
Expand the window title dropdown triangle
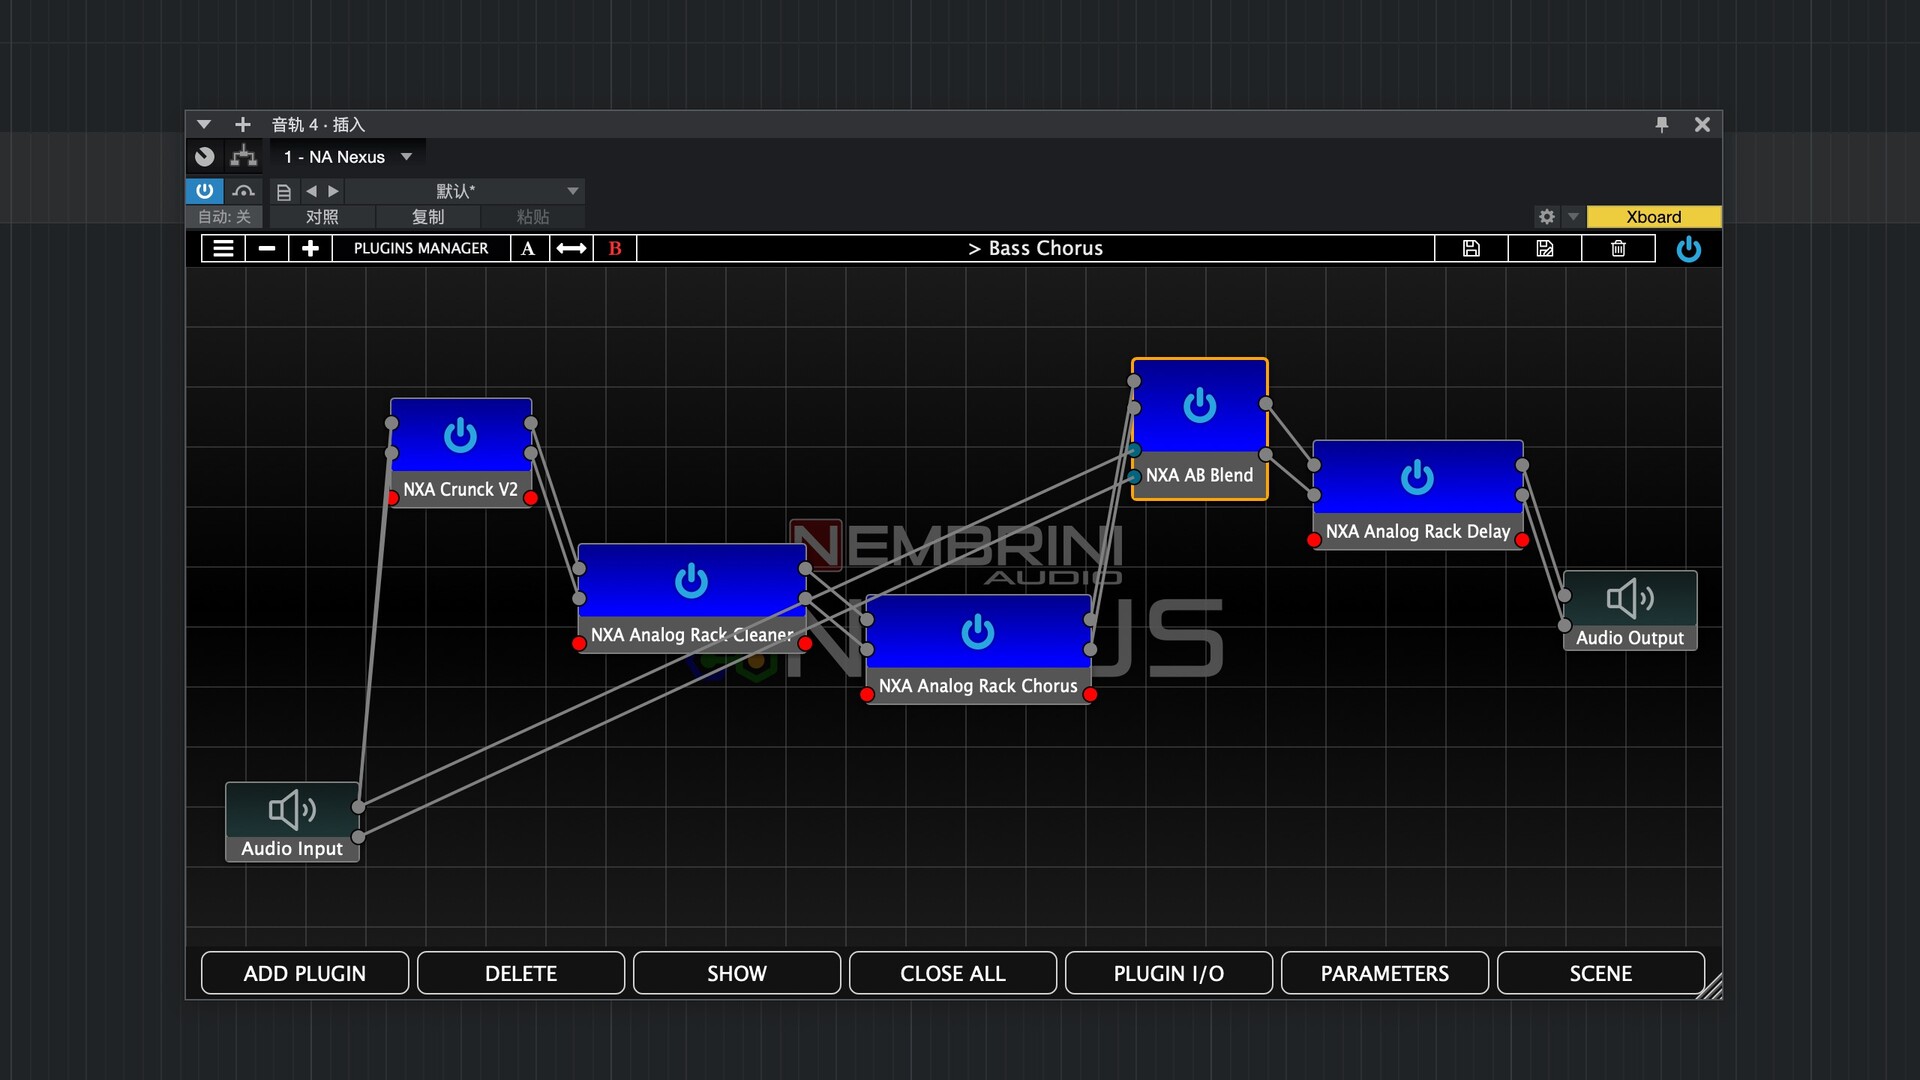click(204, 125)
